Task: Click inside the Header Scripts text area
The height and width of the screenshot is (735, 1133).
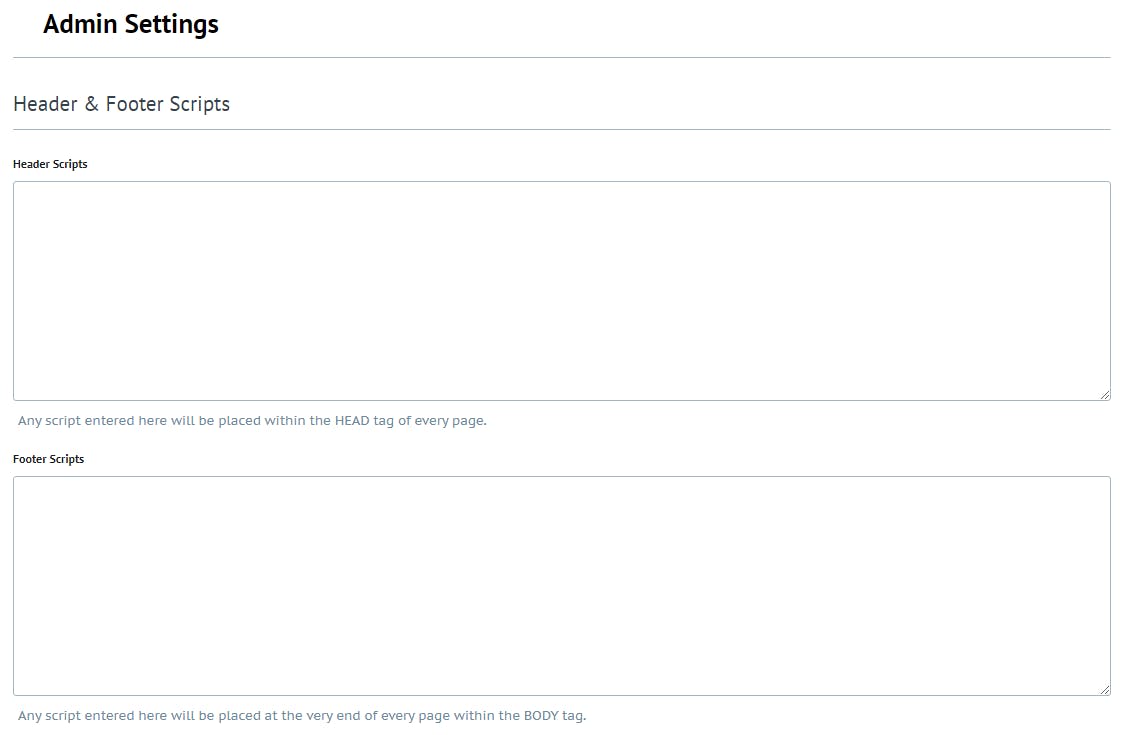Action: 561,290
